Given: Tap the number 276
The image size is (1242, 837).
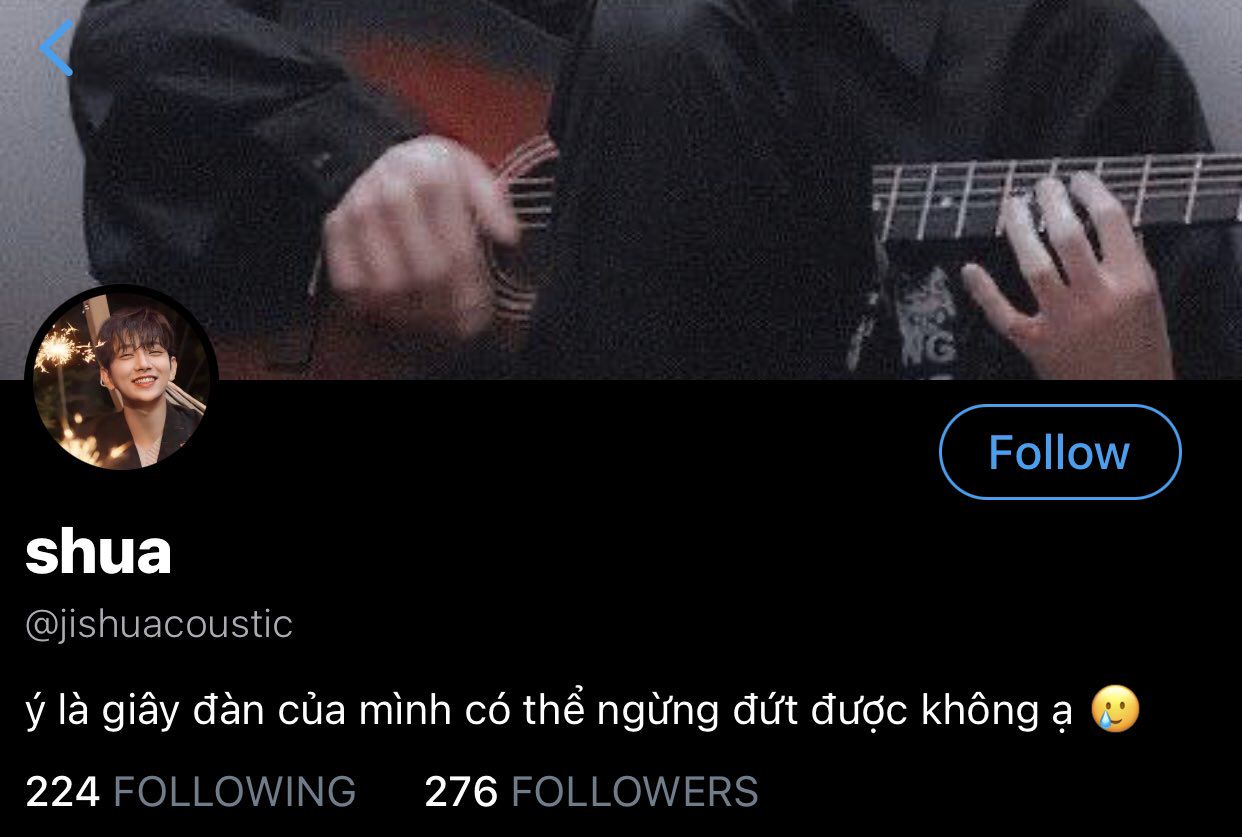Looking at the screenshot, I should (x=461, y=792).
